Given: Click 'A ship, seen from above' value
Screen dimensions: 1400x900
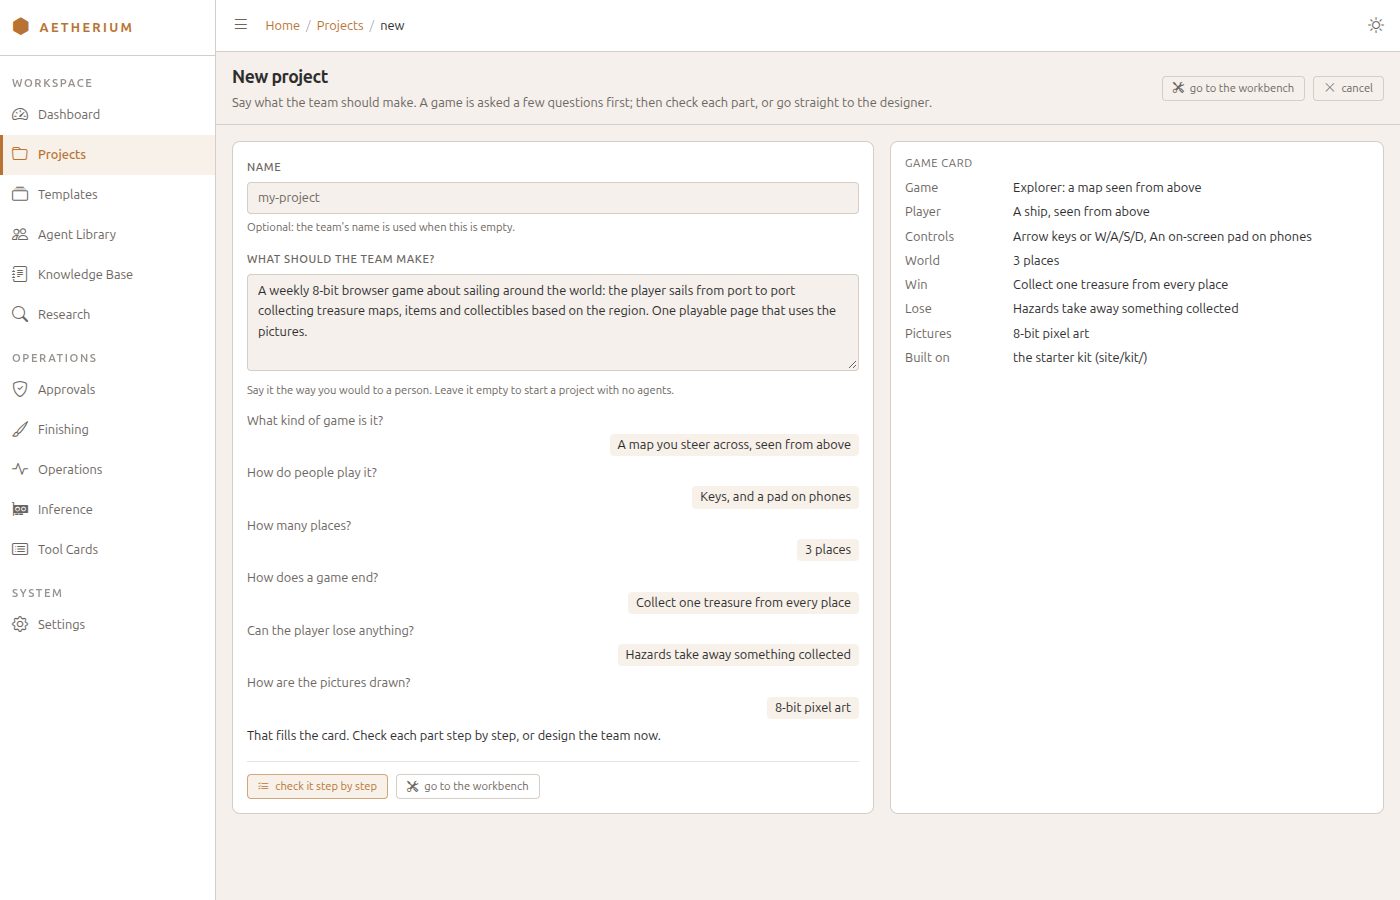Looking at the screenshot, I should (1081, 212).
